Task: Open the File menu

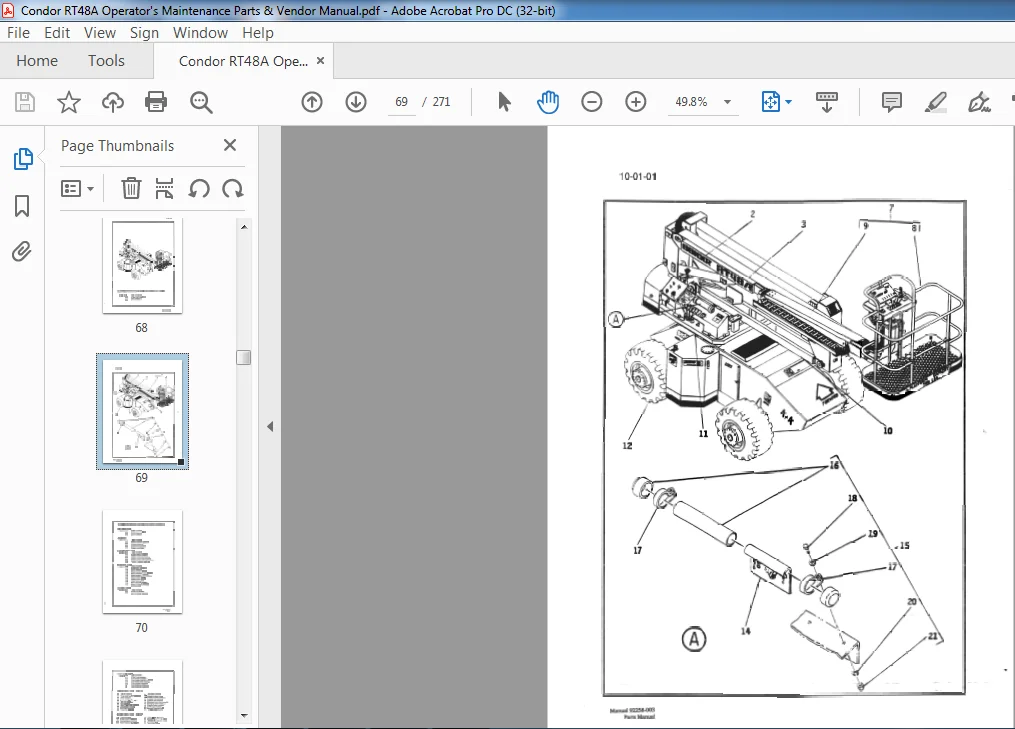Action: tap(18, 32)
